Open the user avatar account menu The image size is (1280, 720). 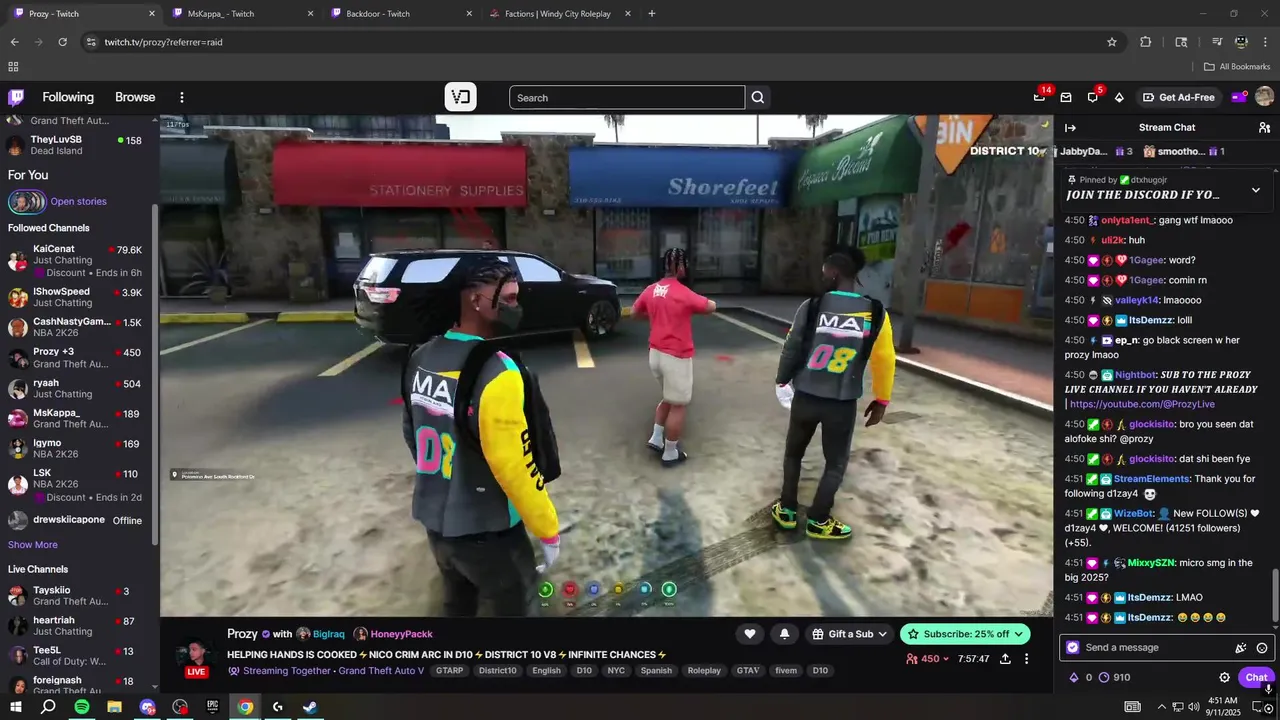1264,97
